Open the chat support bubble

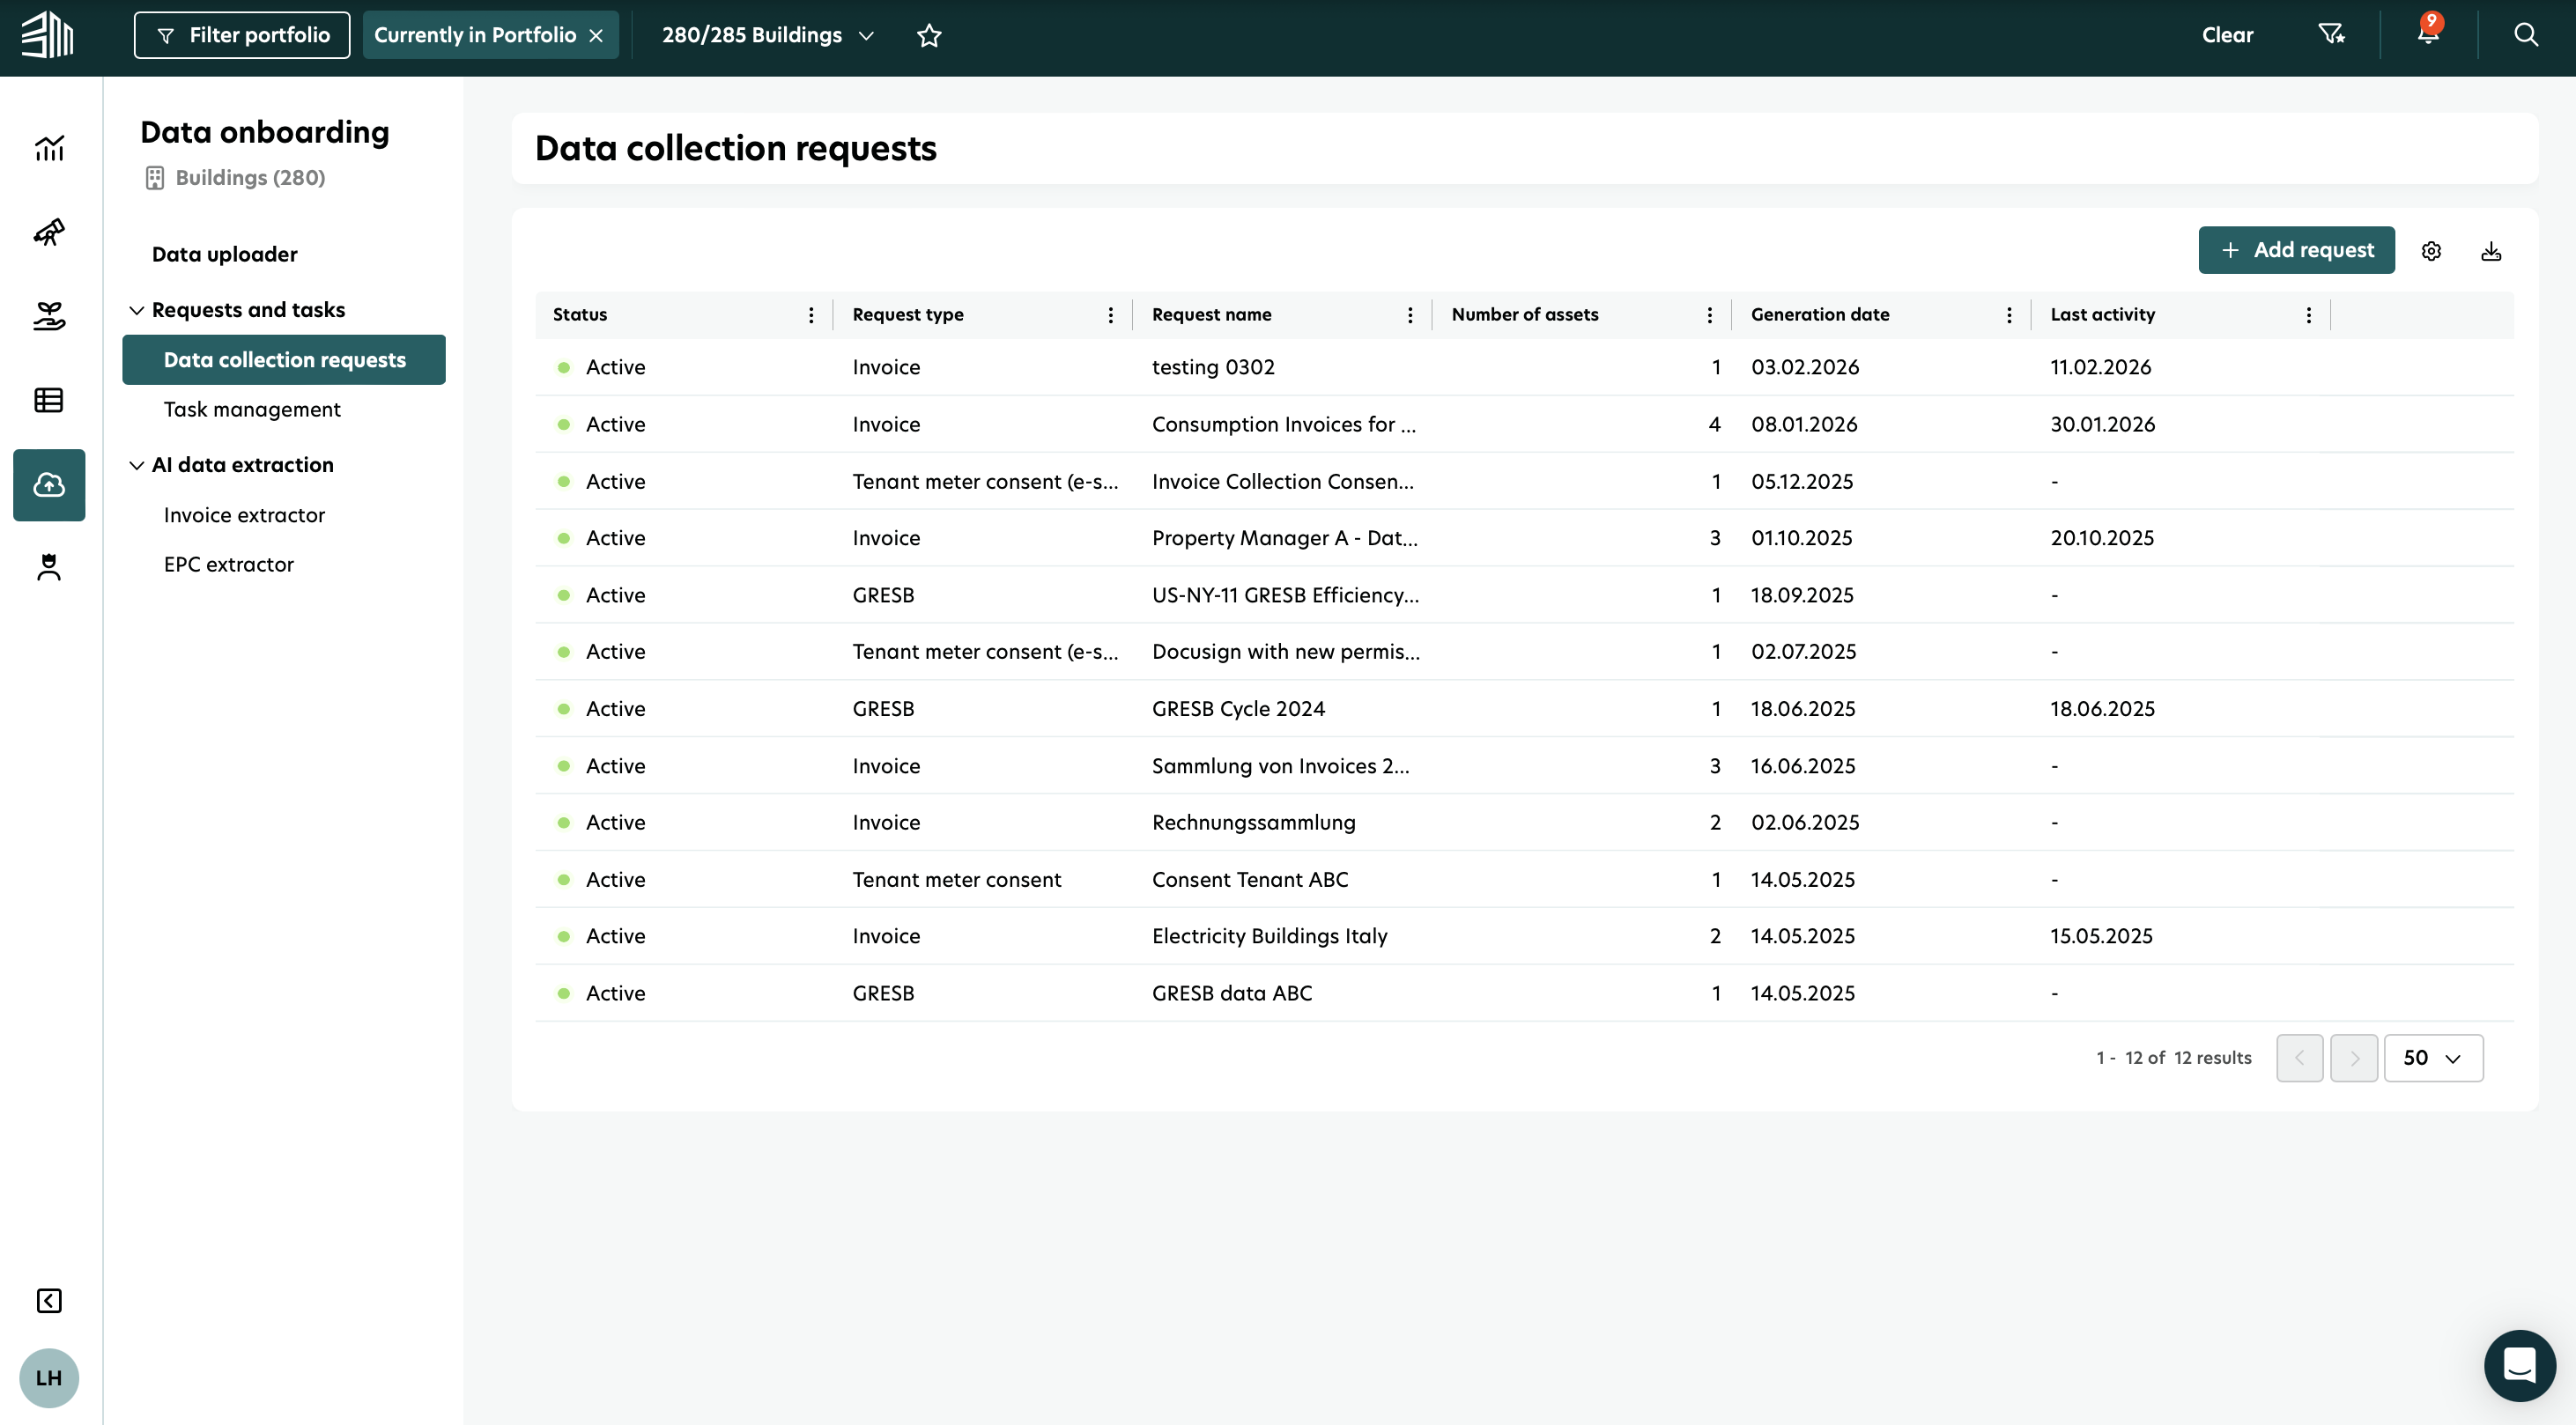click(2519, 1364)
